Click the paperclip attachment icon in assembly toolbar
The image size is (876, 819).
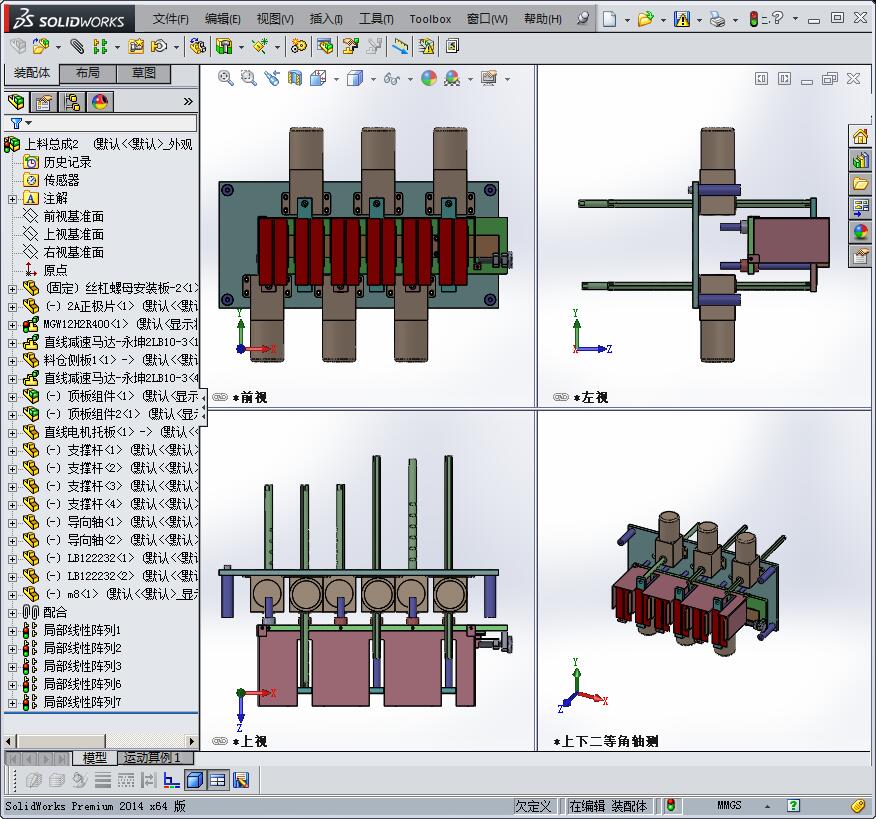[77, 46]
